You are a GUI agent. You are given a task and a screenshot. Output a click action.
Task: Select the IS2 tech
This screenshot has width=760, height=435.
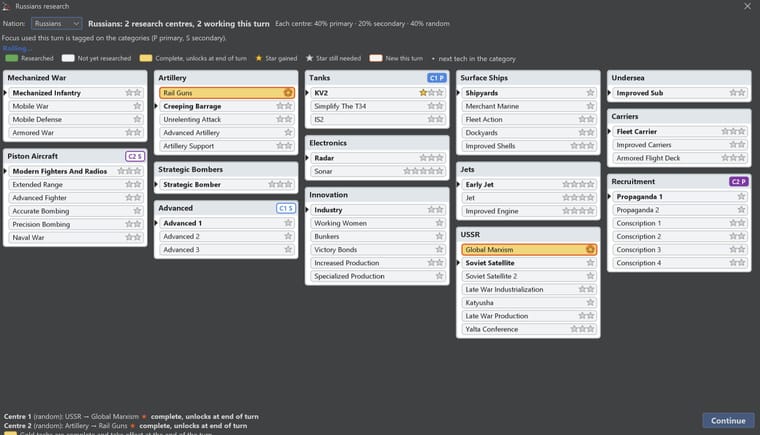[x=377, y=119]
